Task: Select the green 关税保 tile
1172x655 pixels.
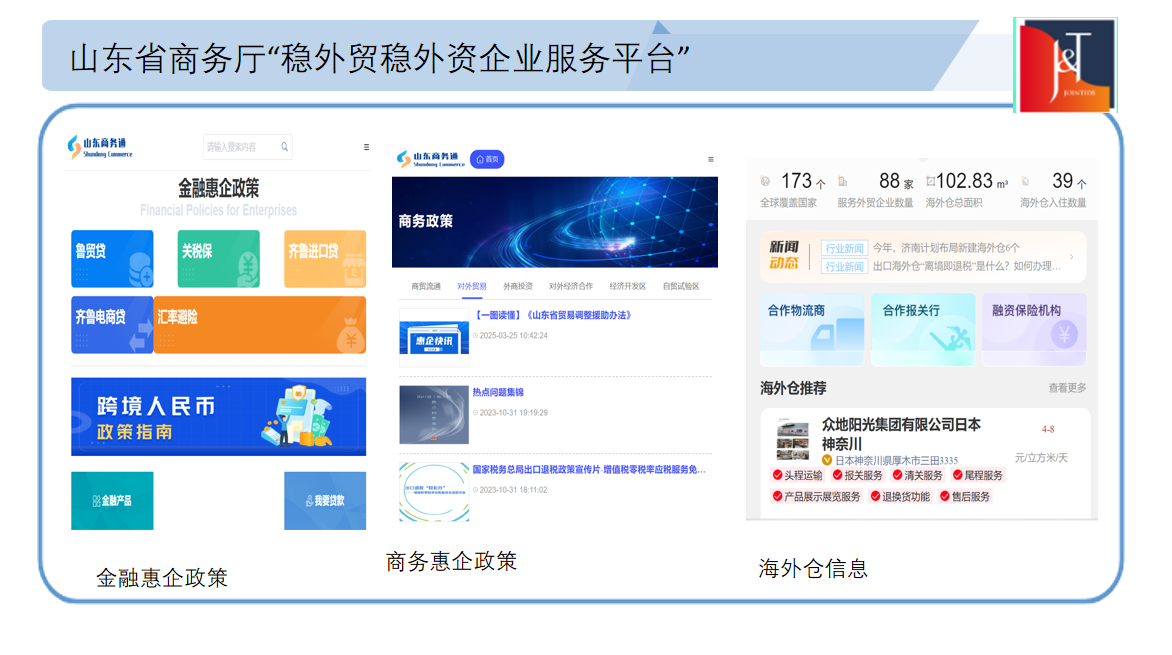Action: [x=218, y=259]
